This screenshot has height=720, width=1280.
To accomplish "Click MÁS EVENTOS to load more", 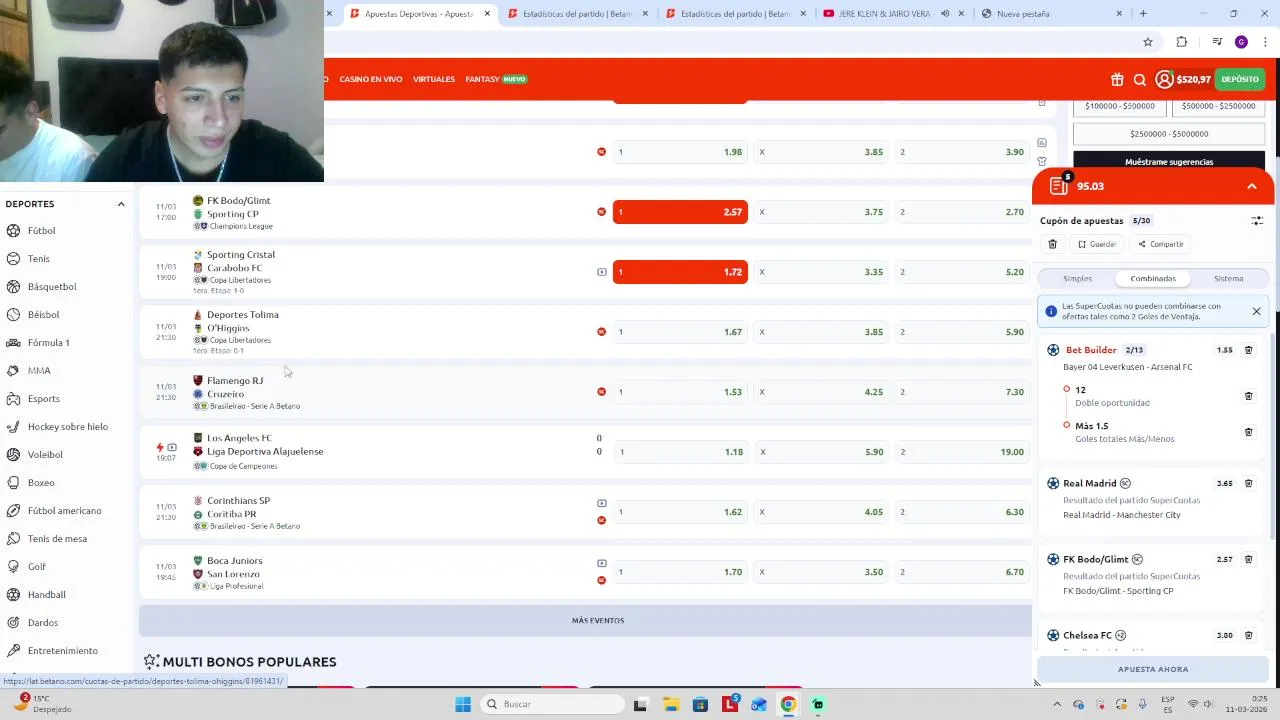I will 598,621.
